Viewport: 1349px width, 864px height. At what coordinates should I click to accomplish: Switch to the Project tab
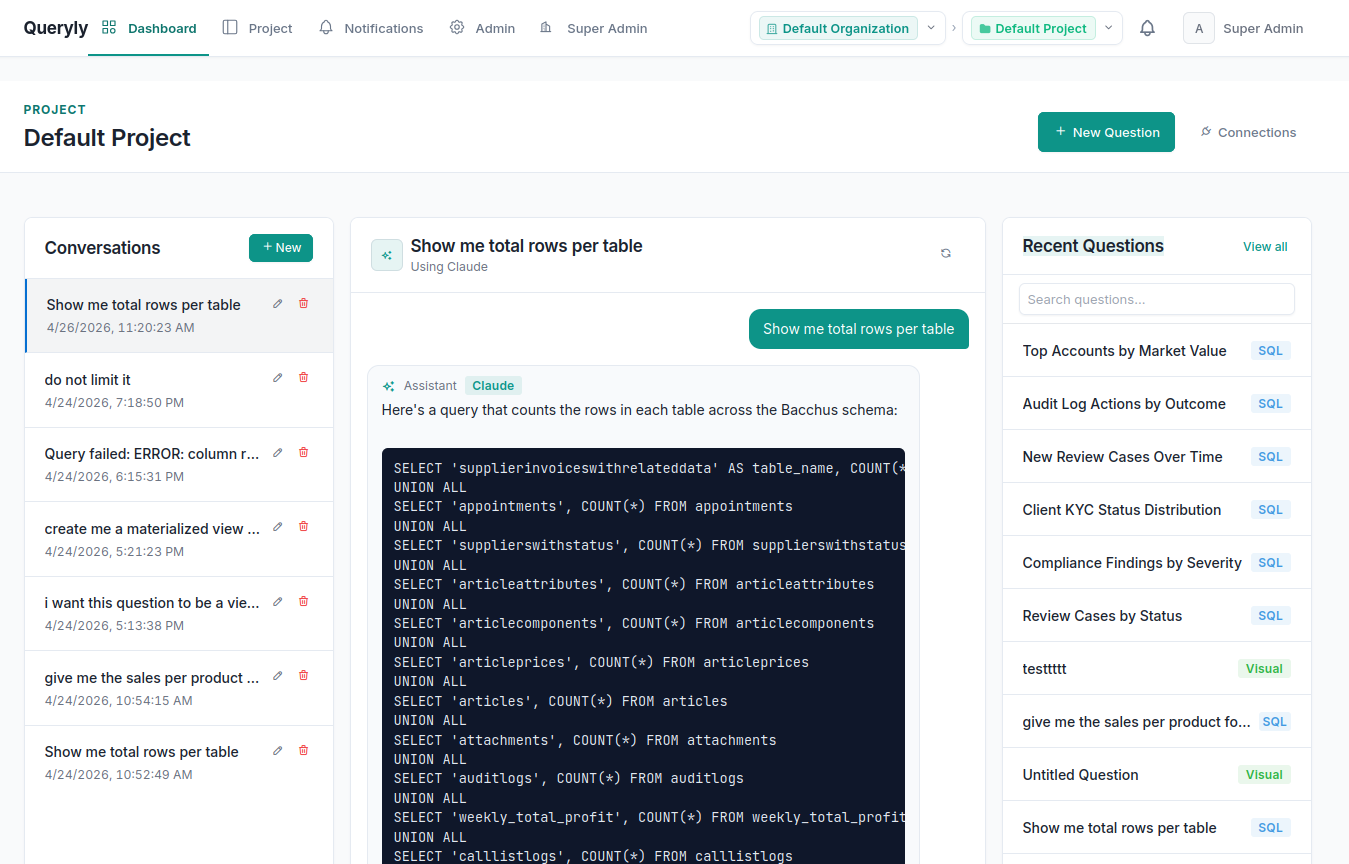tap(257, 28)
